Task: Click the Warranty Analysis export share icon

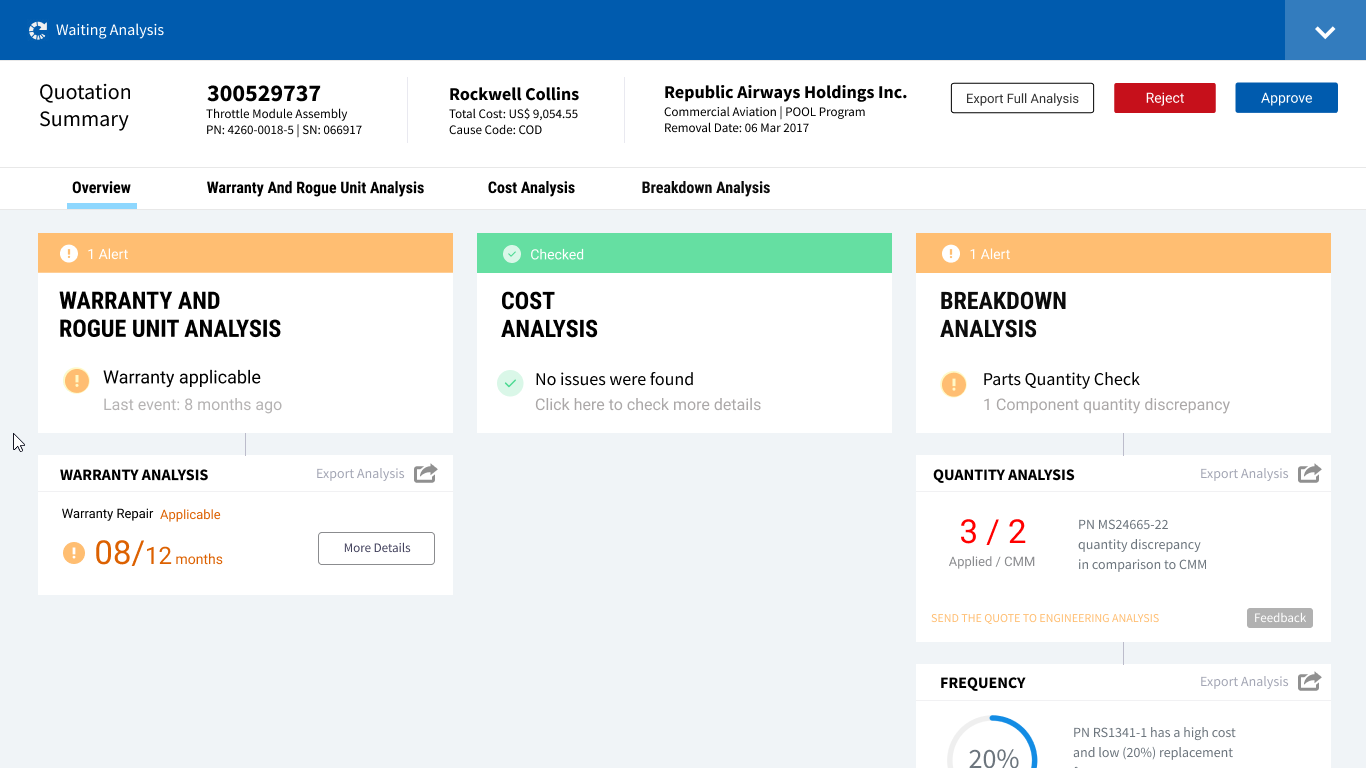Action: [x=426, y=473]
